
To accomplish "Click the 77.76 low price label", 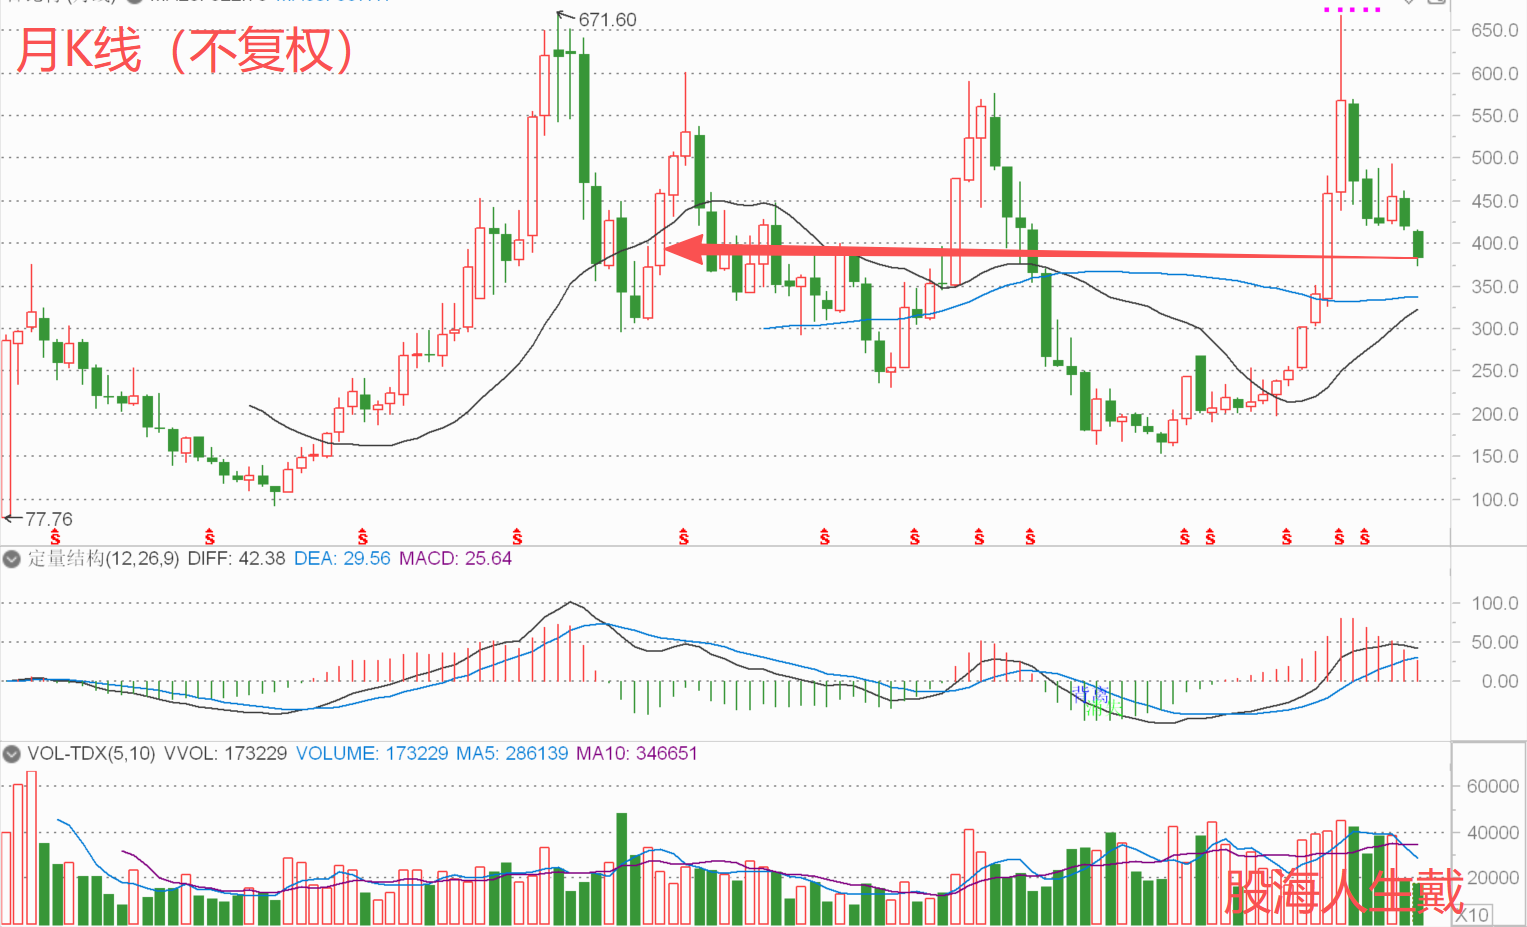I will (x=49, y=519).
